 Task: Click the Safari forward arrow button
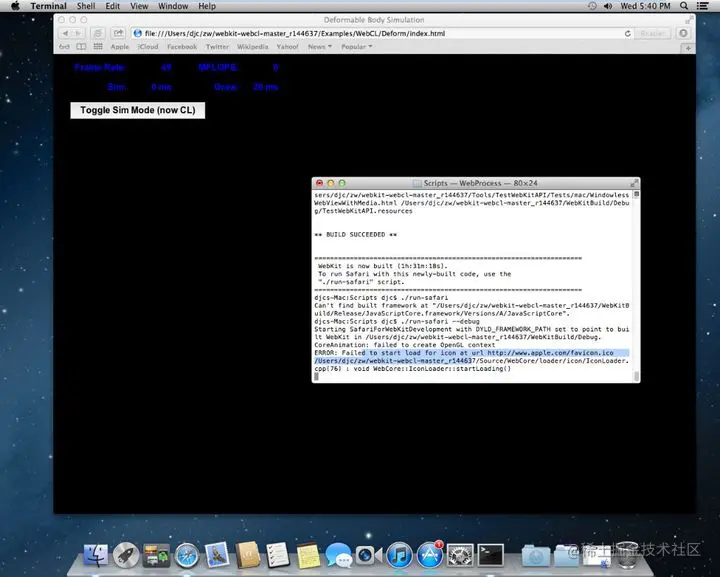pyautogui.click(x=78, y=34)
